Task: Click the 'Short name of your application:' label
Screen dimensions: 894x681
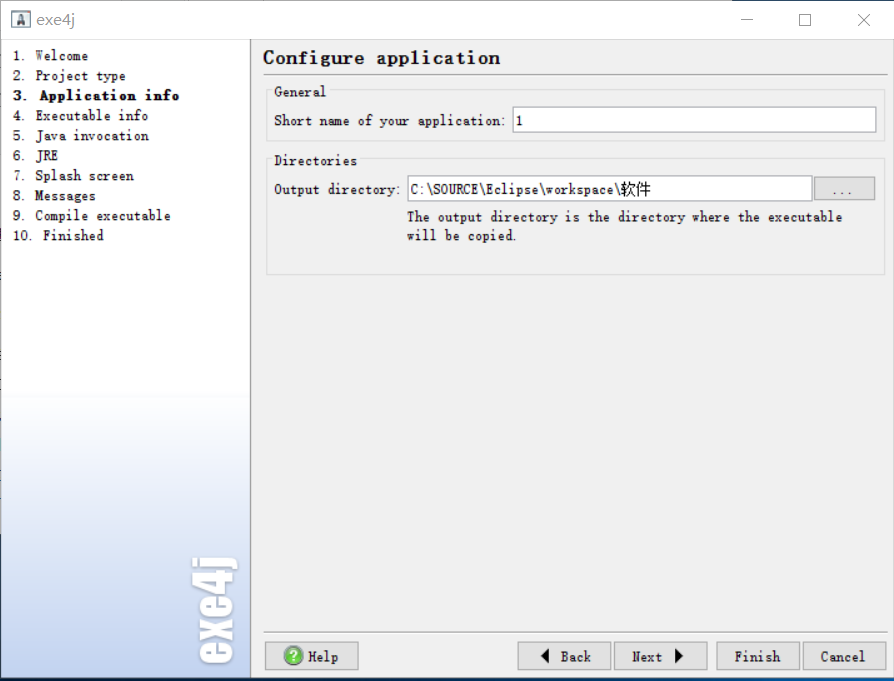Action: (x=389, y=121)
